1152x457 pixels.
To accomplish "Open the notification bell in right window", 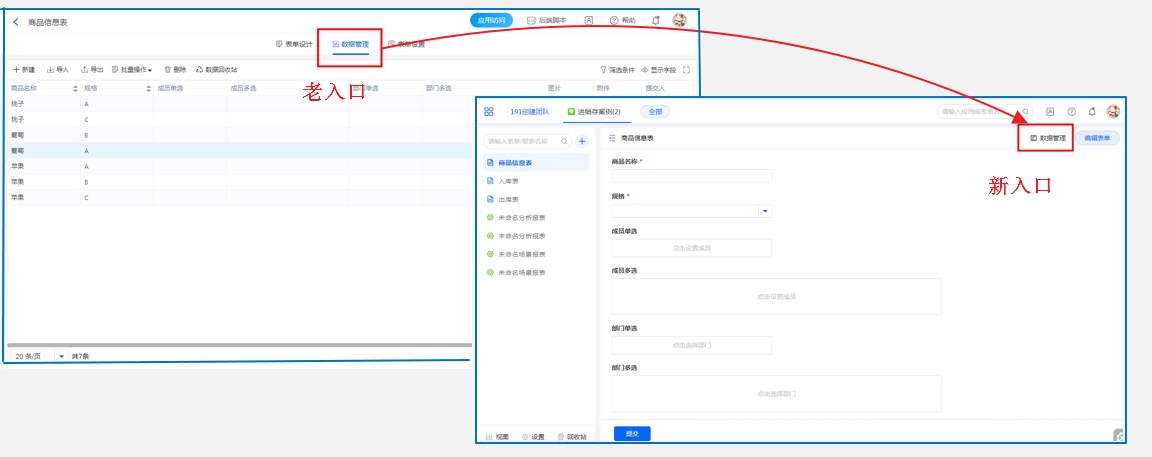I will pyautogui.click(x=1092, y=112).
